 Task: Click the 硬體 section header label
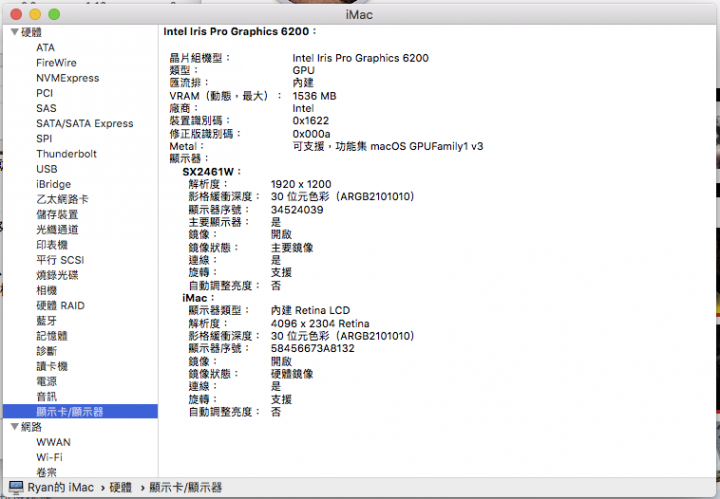[31, 32]
